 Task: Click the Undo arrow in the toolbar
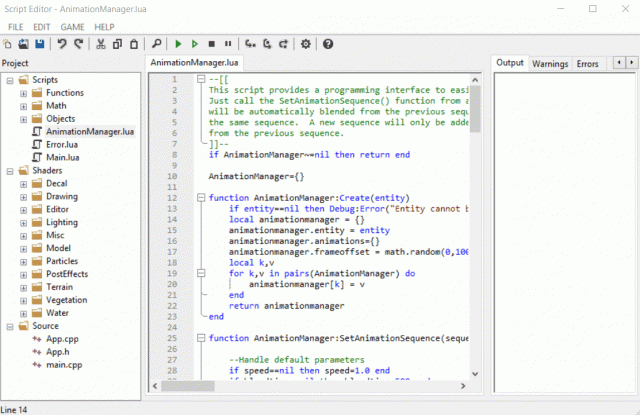pyautogui.click(x=62, y=44)
